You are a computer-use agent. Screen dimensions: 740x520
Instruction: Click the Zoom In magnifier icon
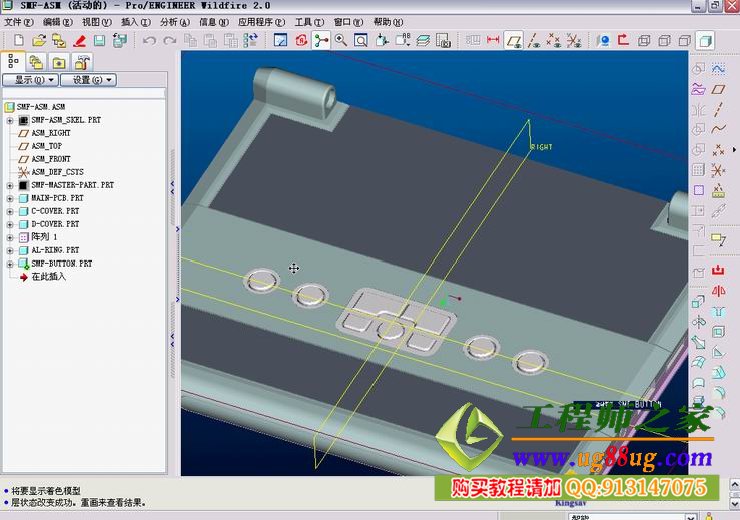click(341, 41)
